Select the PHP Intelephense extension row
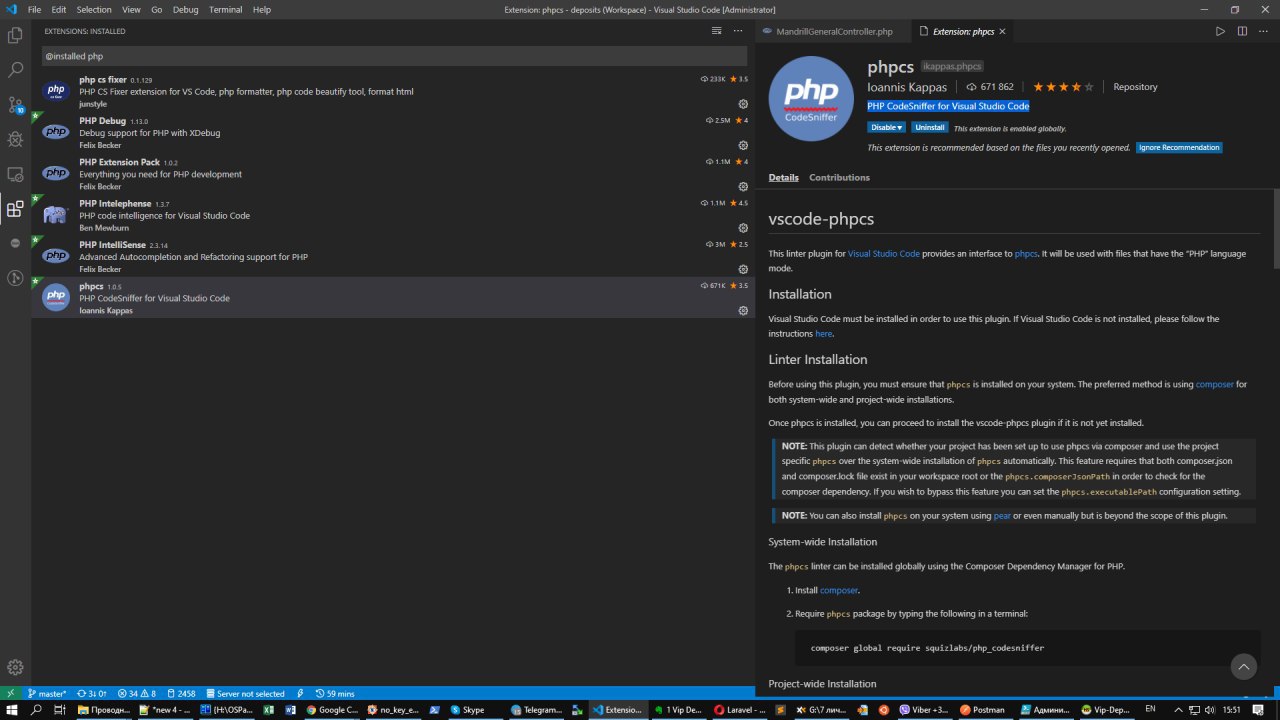Viewport: 1280px width, 720px height. pos(392,215)
